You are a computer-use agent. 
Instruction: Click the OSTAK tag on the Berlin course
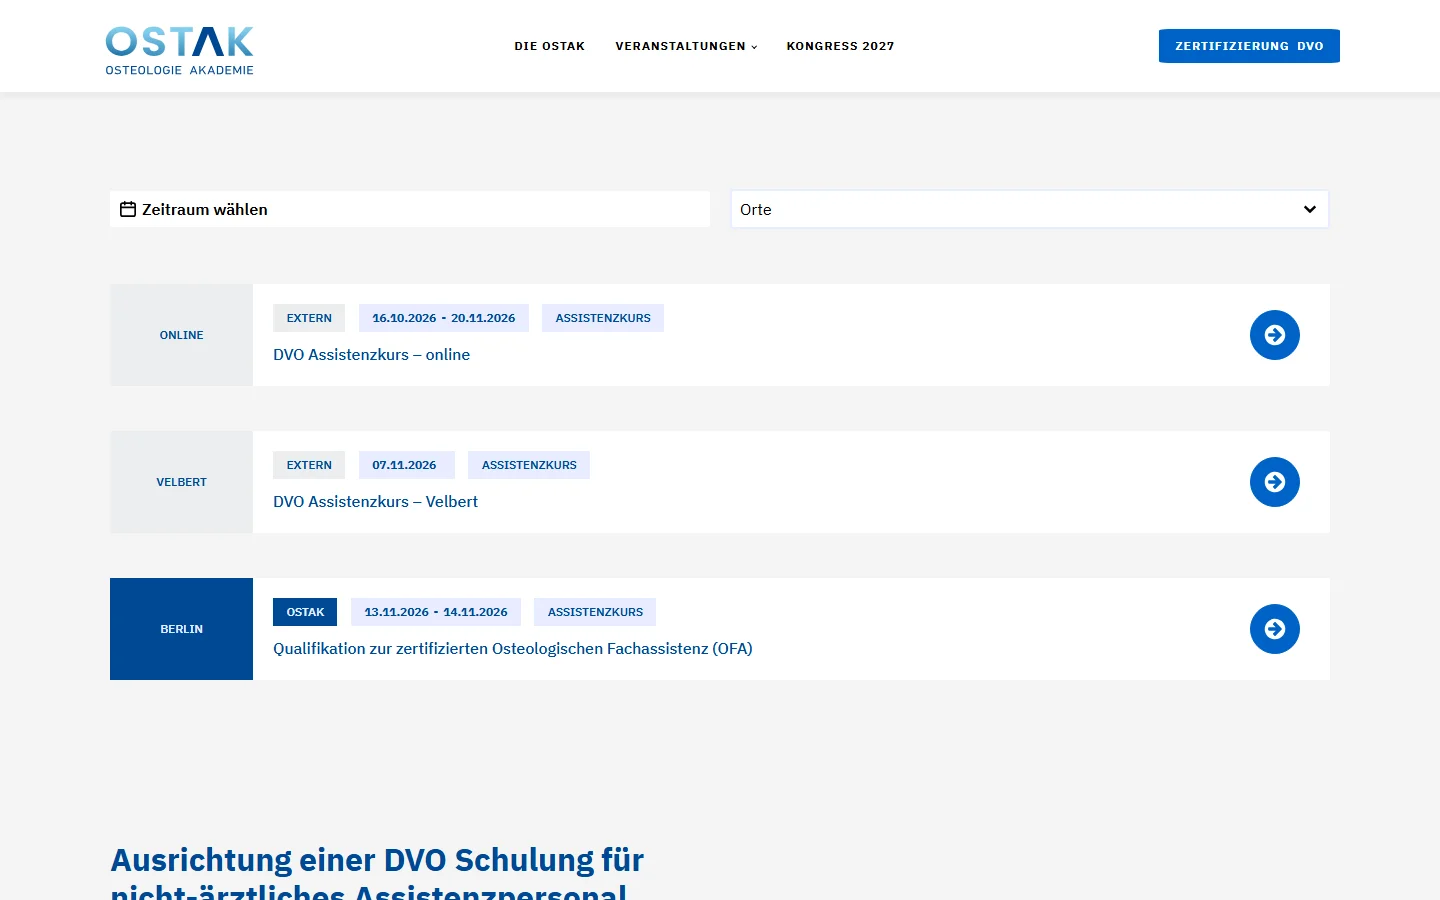pos(305,612)
